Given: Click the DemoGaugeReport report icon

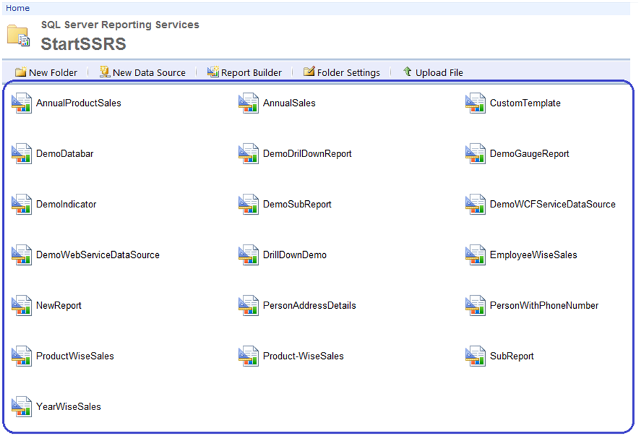Looking at the screenshot, I should (x=475, y=153).
